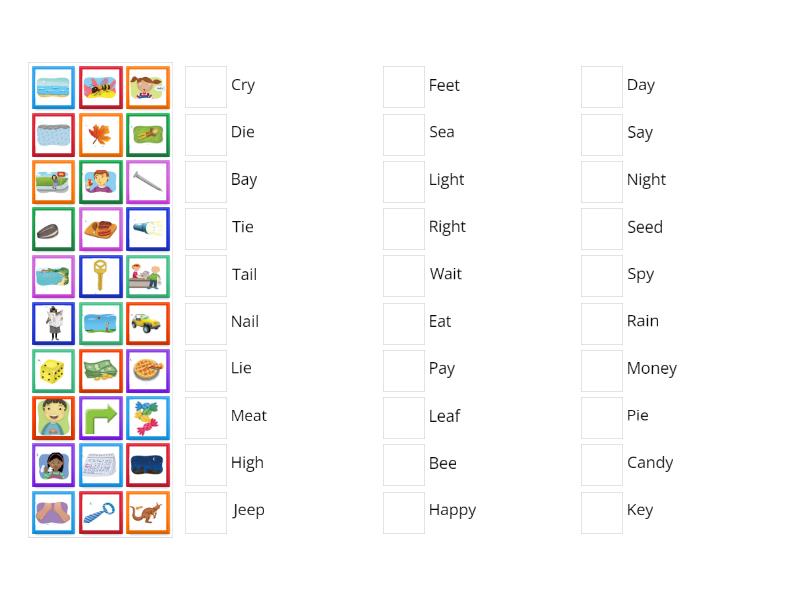Select the answer box beside 'Feet'

click(x=403, y=87)
